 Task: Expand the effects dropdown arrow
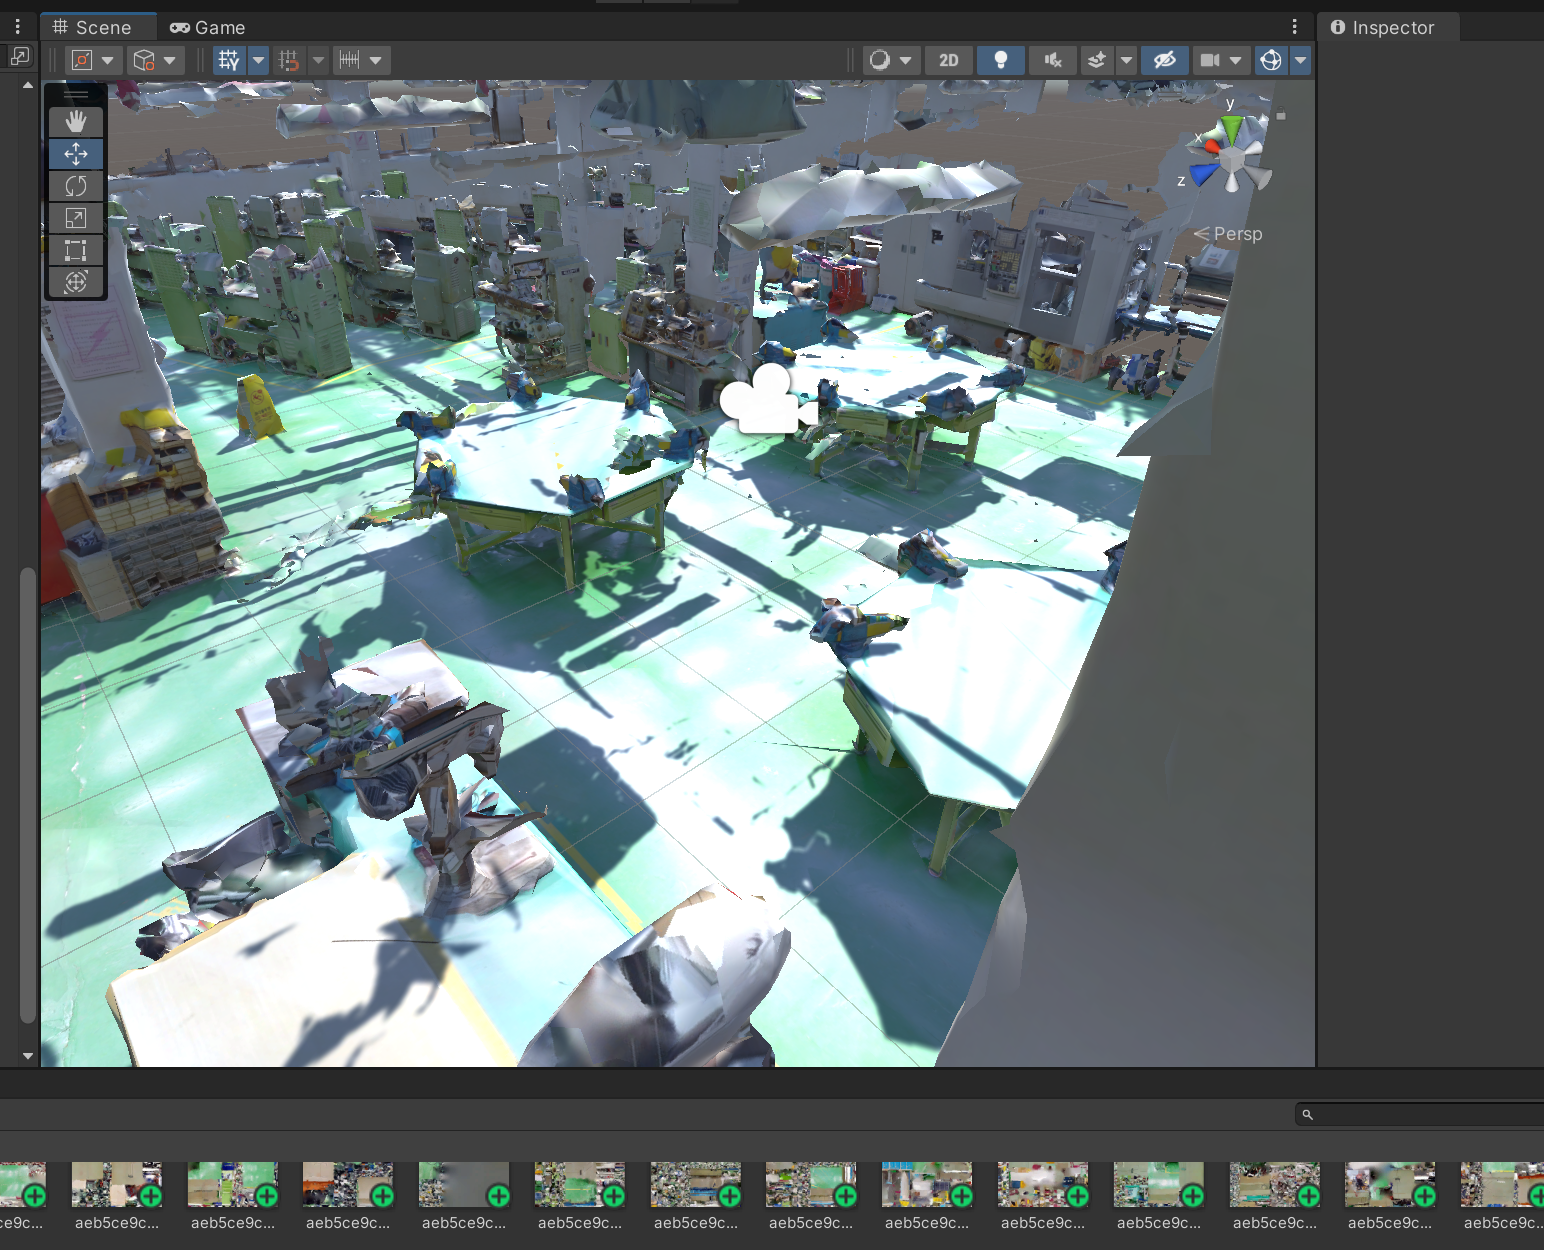coord(1127,60)
